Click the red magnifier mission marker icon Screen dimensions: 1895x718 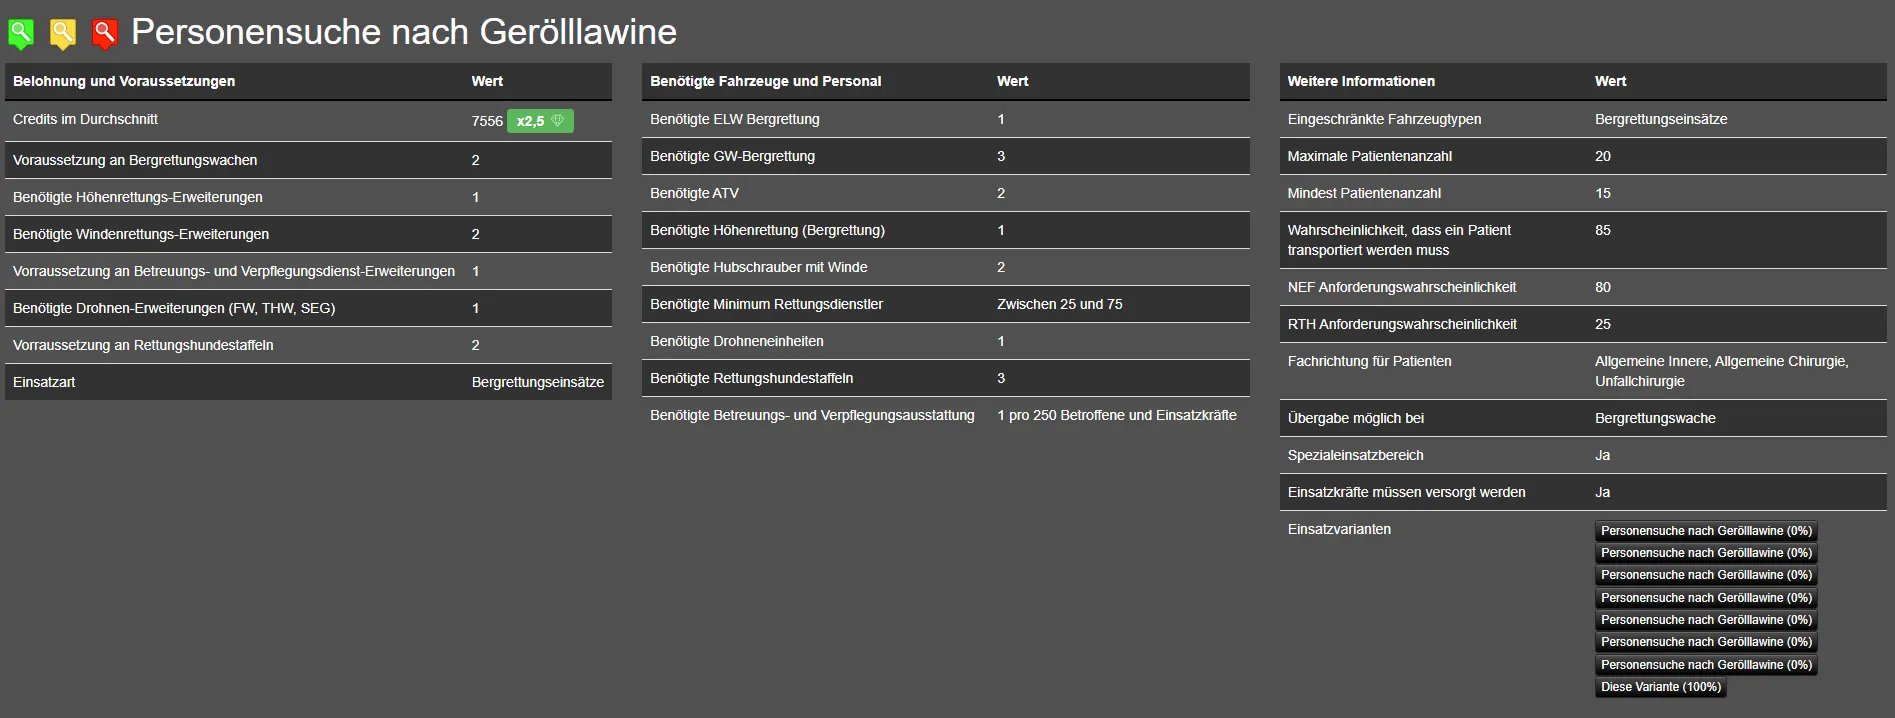click(x=104, y=33)
